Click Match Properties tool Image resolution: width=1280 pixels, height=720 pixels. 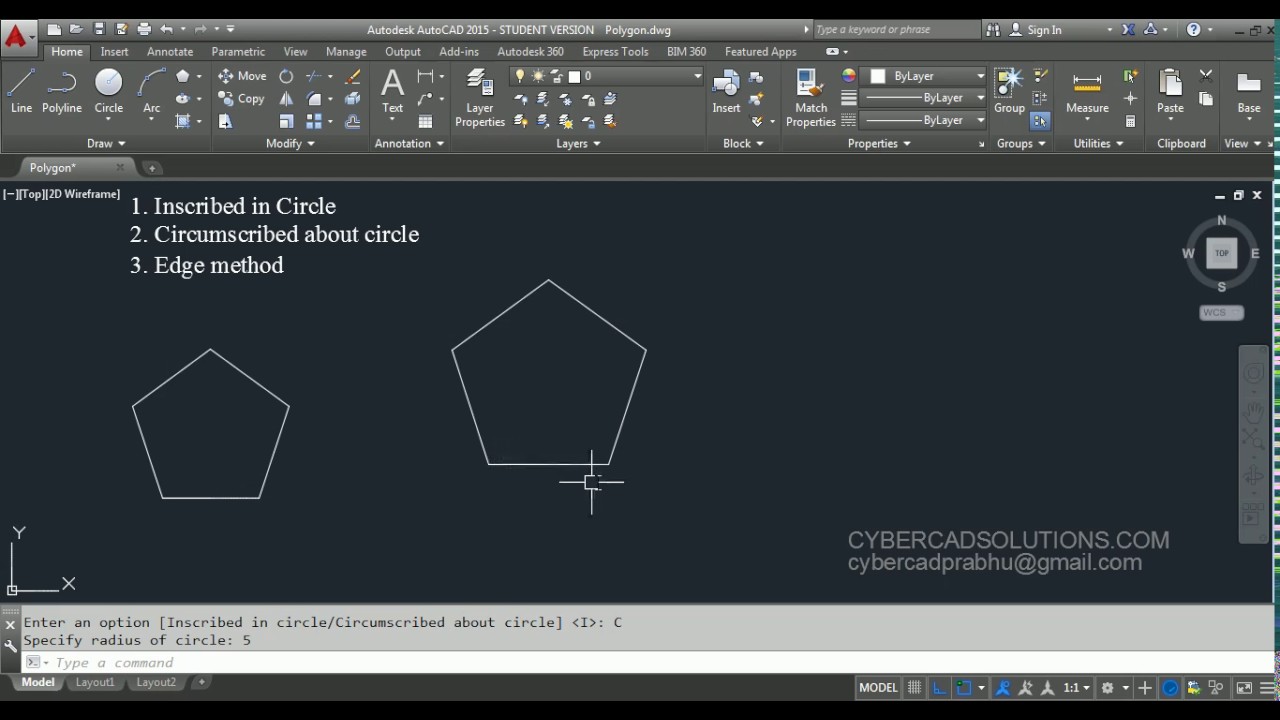pyautogui.click(x=811, y=98)
